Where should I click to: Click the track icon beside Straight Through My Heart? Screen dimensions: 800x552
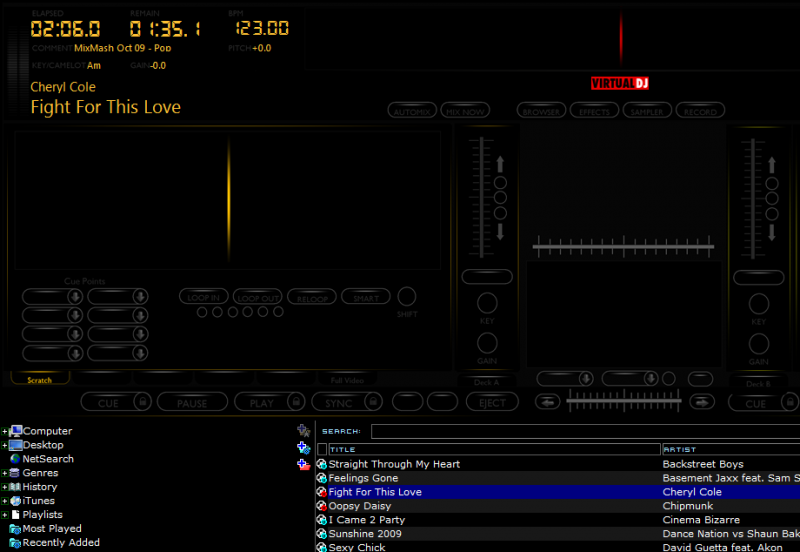tap(321, 464)
